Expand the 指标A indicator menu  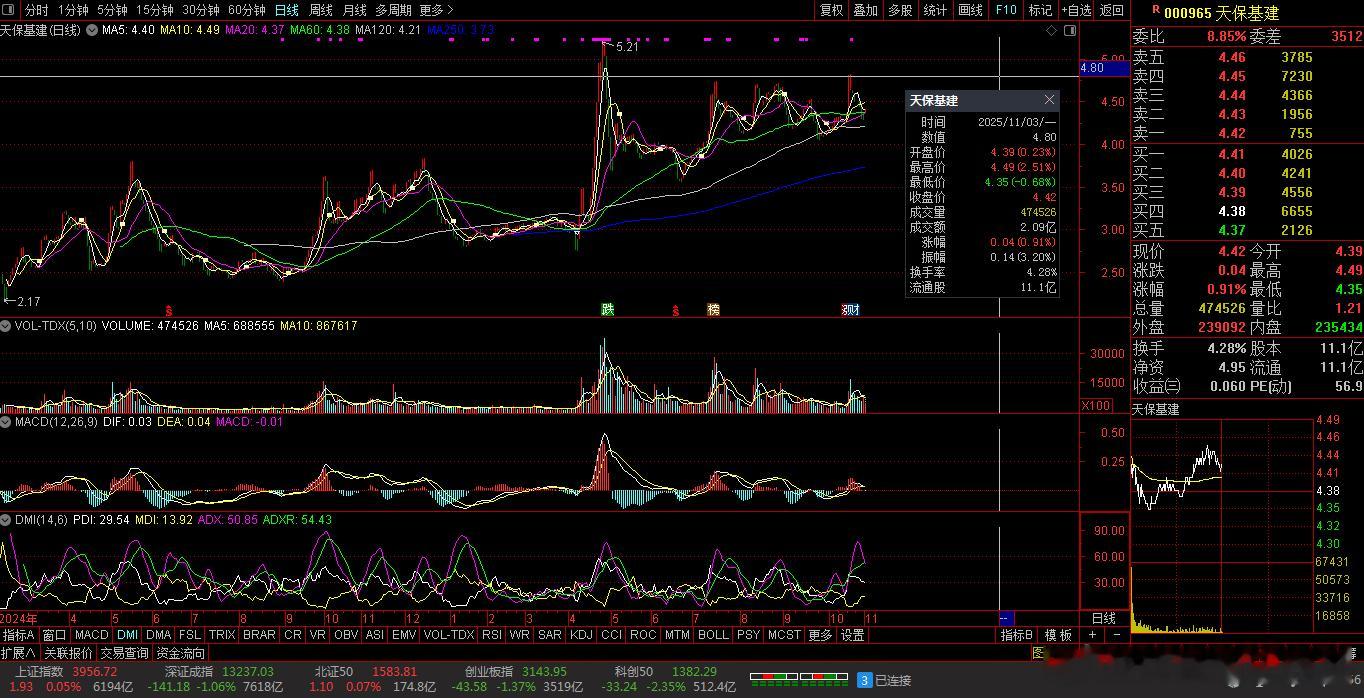point(19,635)
